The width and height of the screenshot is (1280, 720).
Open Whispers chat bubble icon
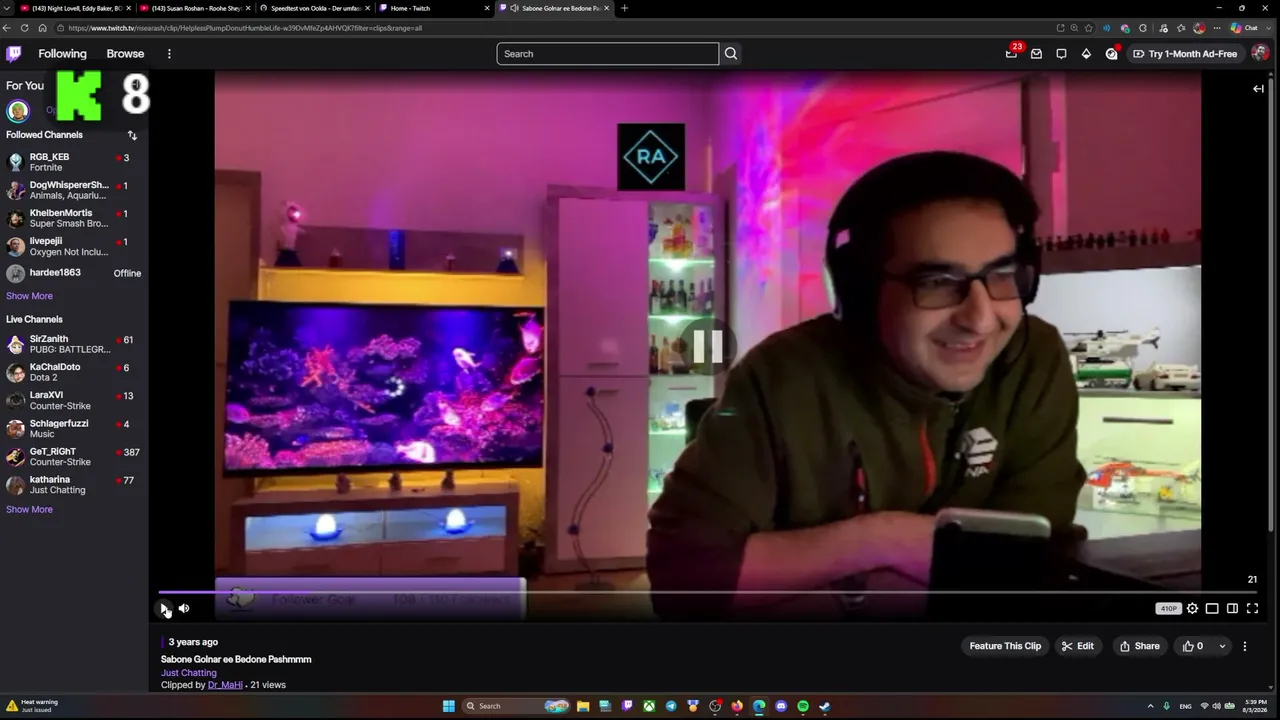coord(1061,54)
